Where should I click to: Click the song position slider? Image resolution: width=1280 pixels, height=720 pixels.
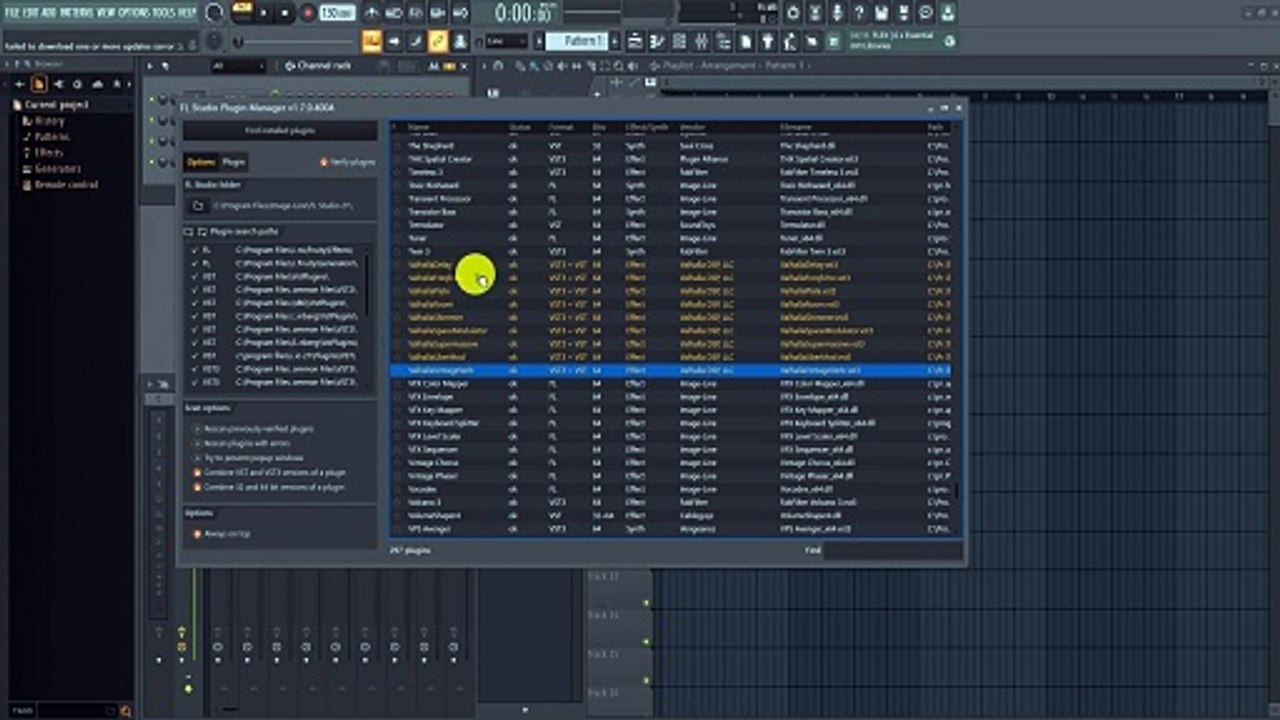[x=296, y=42]
